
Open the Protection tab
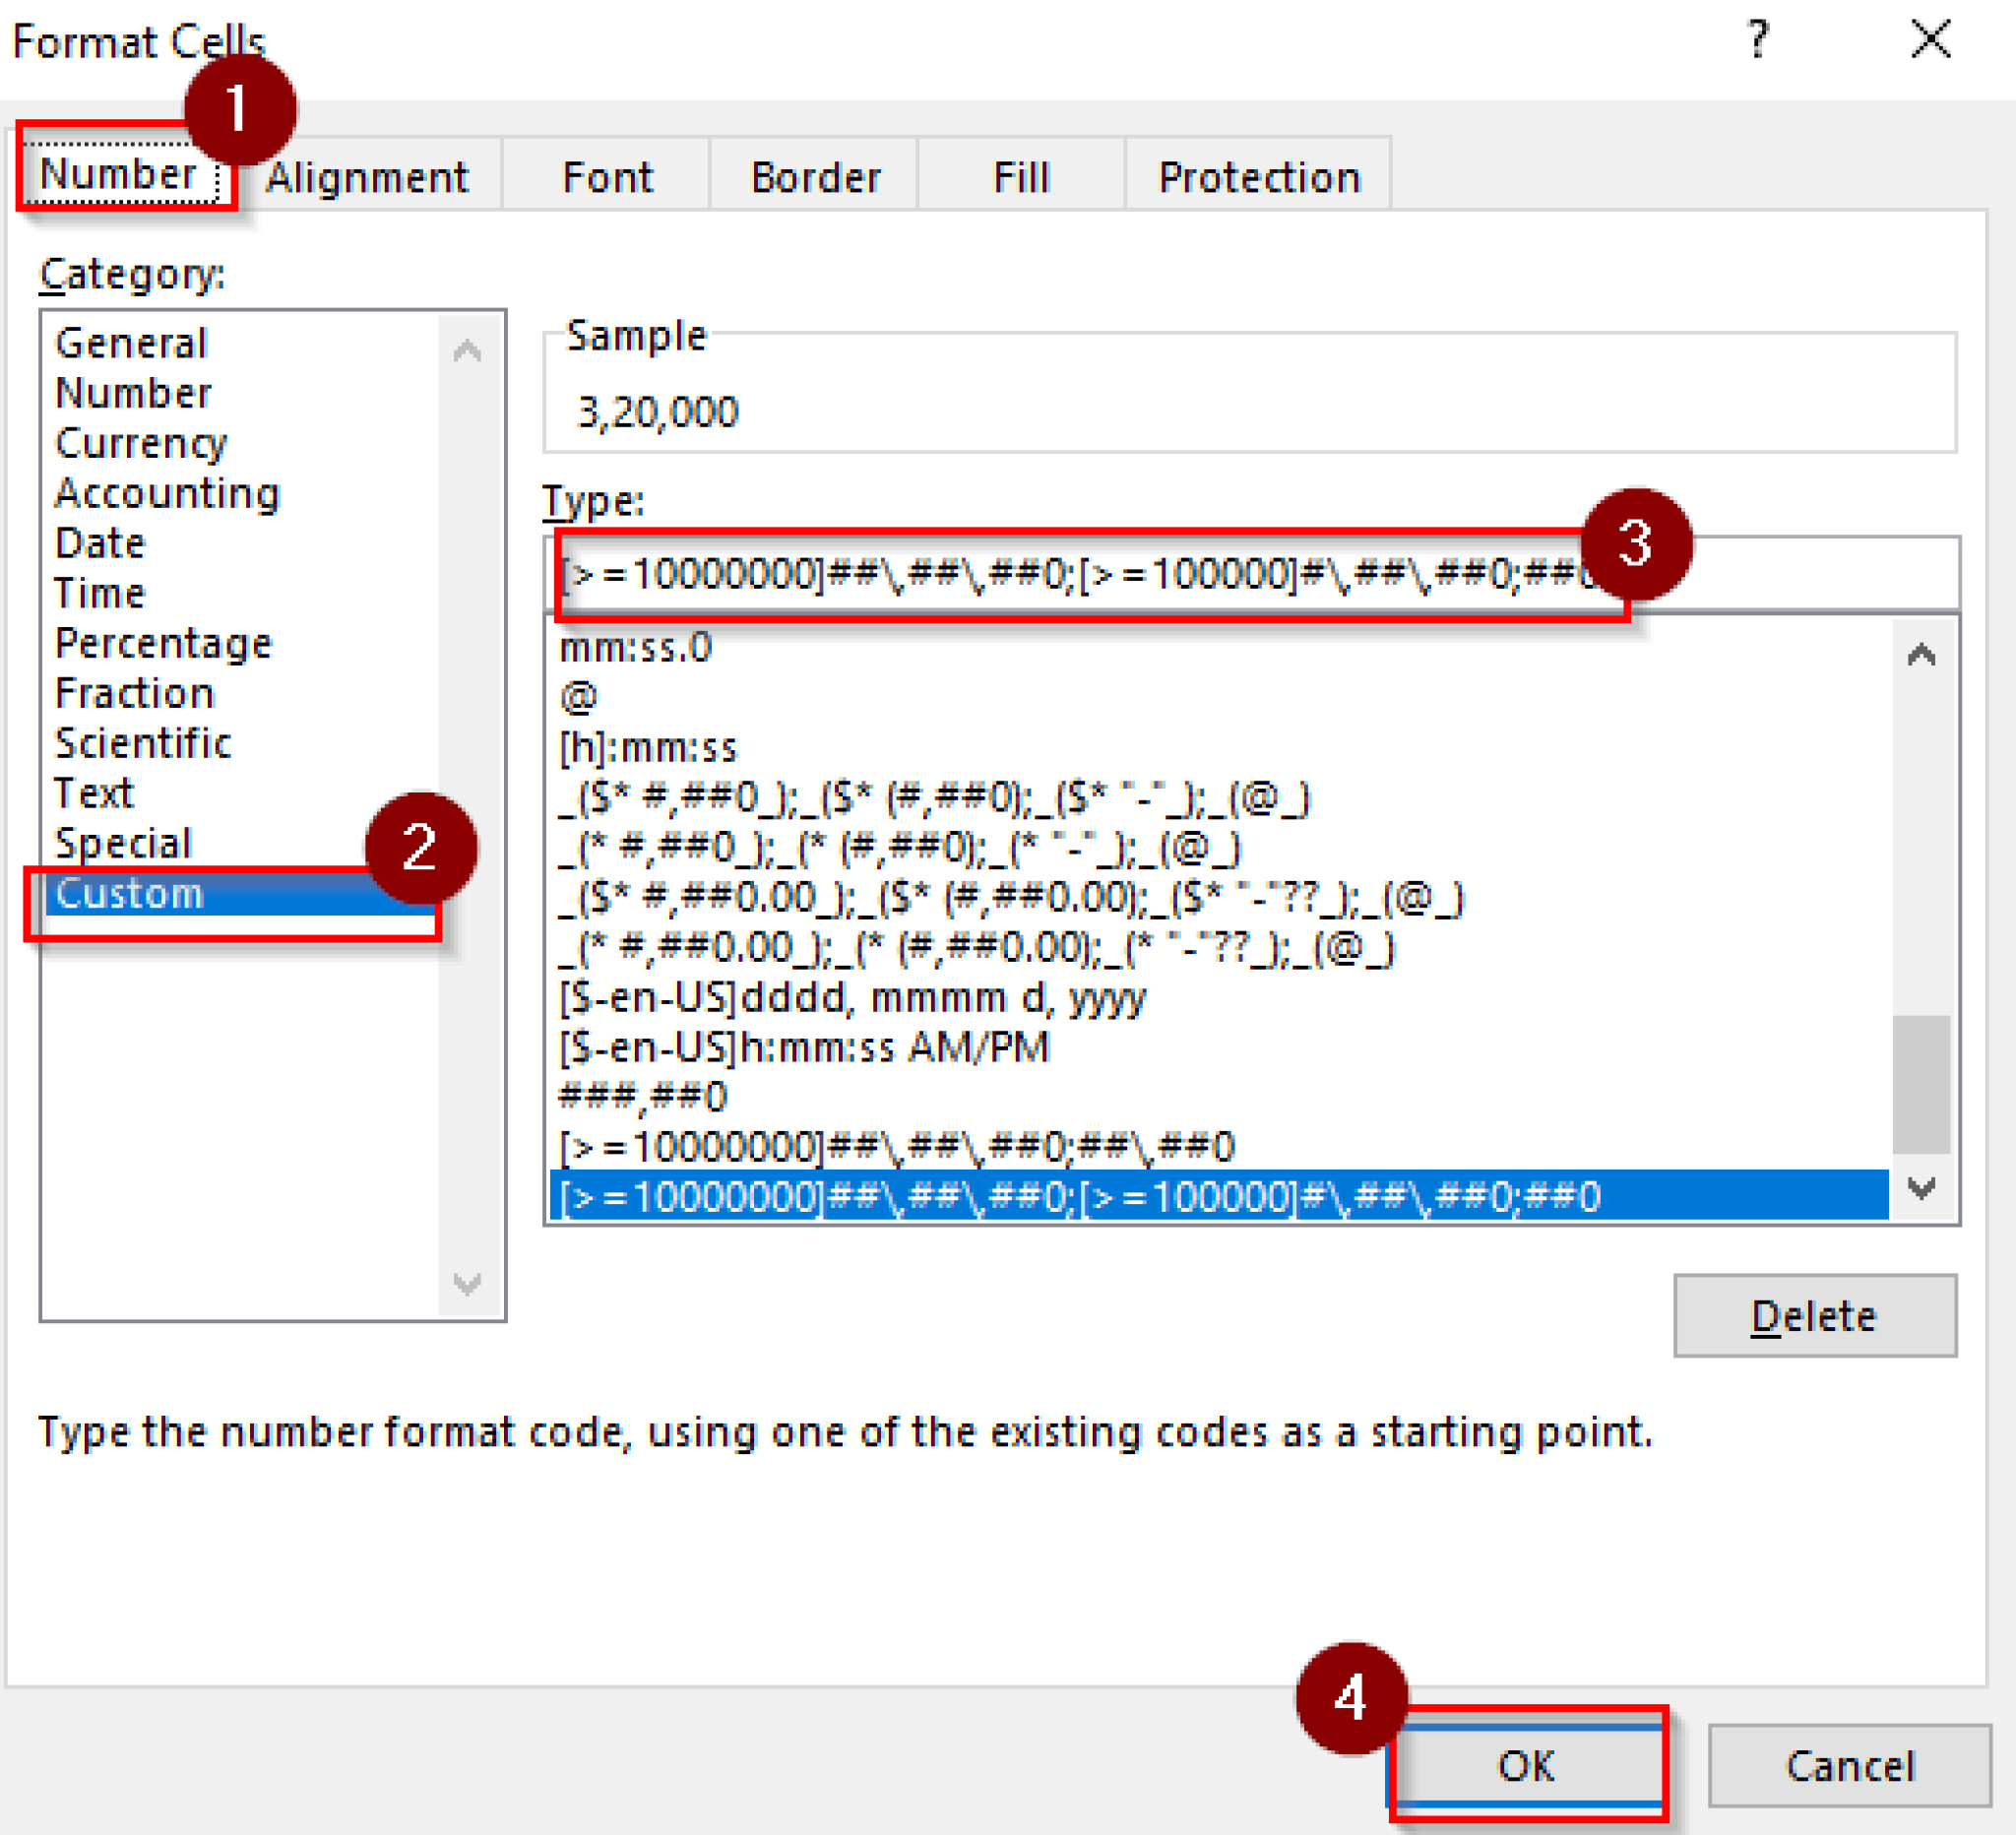coord(1259,177)
